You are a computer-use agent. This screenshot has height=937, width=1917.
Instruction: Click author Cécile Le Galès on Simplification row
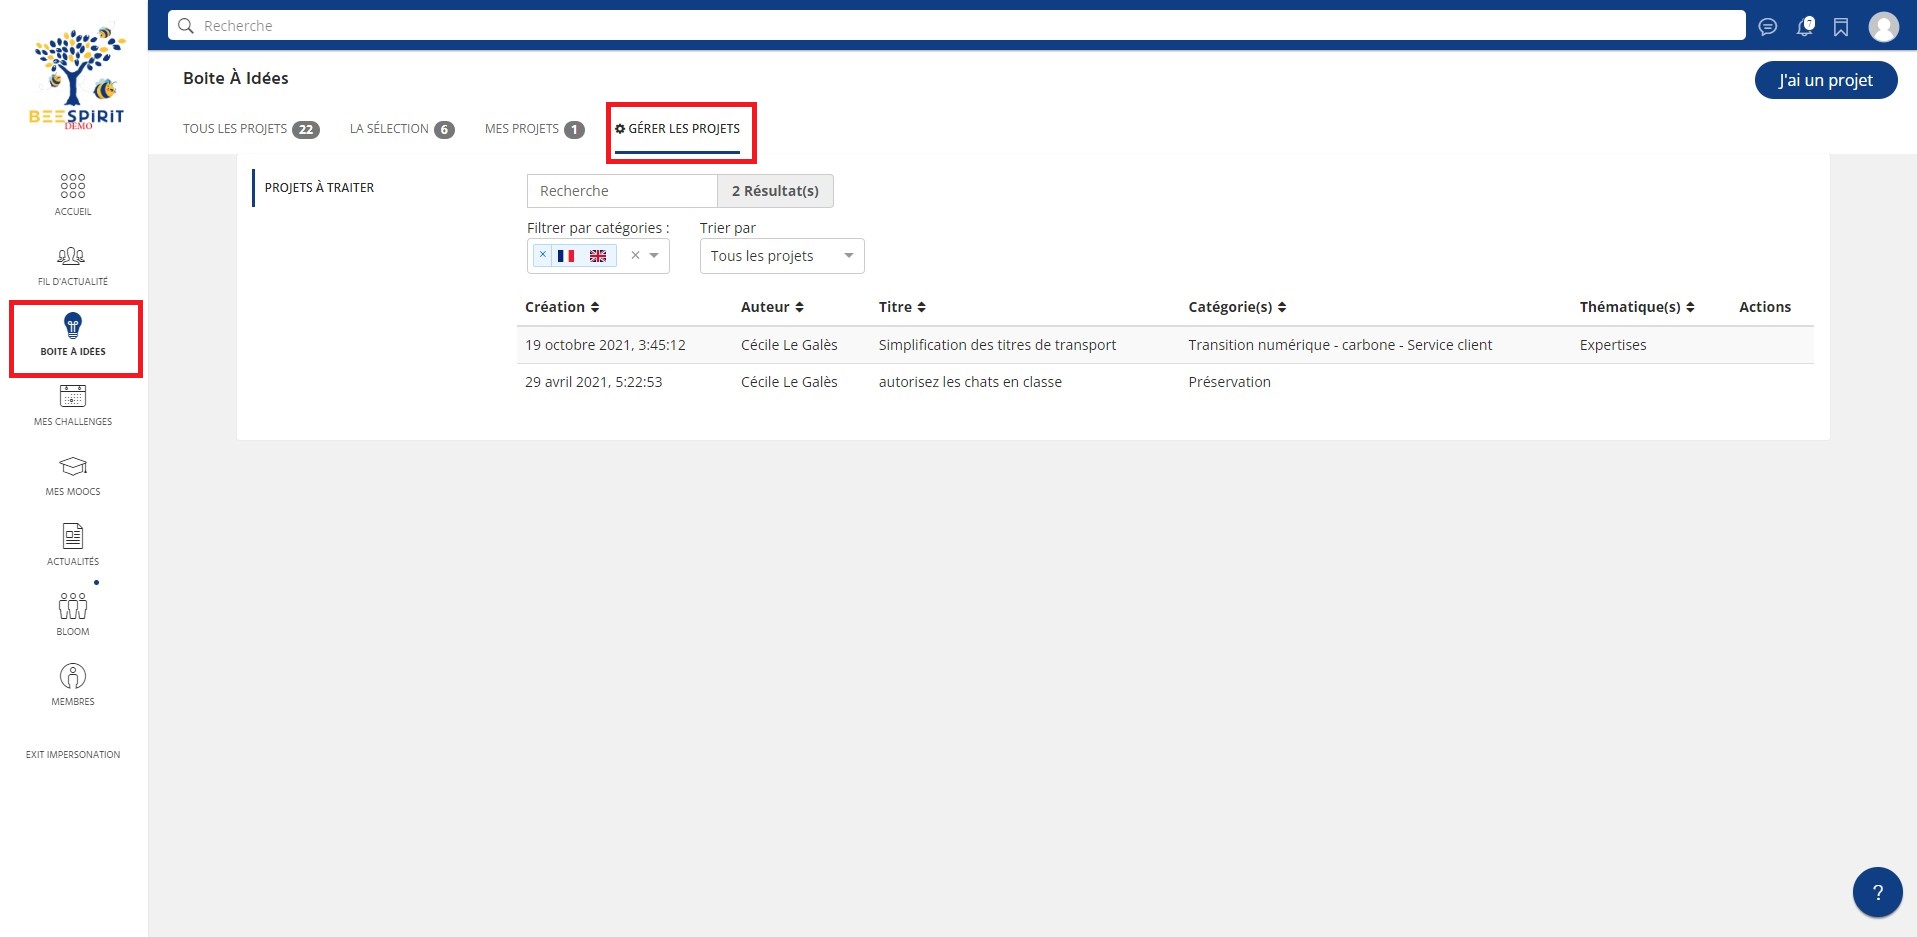[789, 345]
